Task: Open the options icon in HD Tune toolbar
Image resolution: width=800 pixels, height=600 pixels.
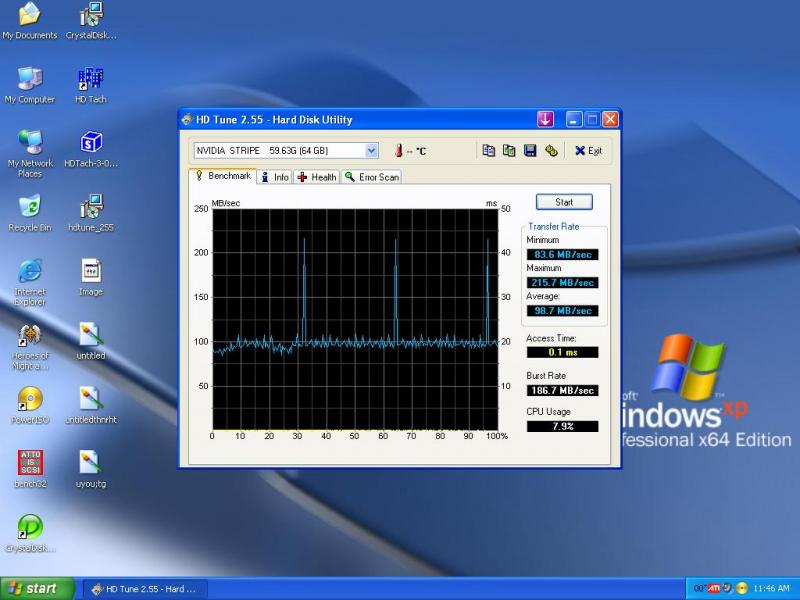Action: pyautogui.click(x=551, y=151)
